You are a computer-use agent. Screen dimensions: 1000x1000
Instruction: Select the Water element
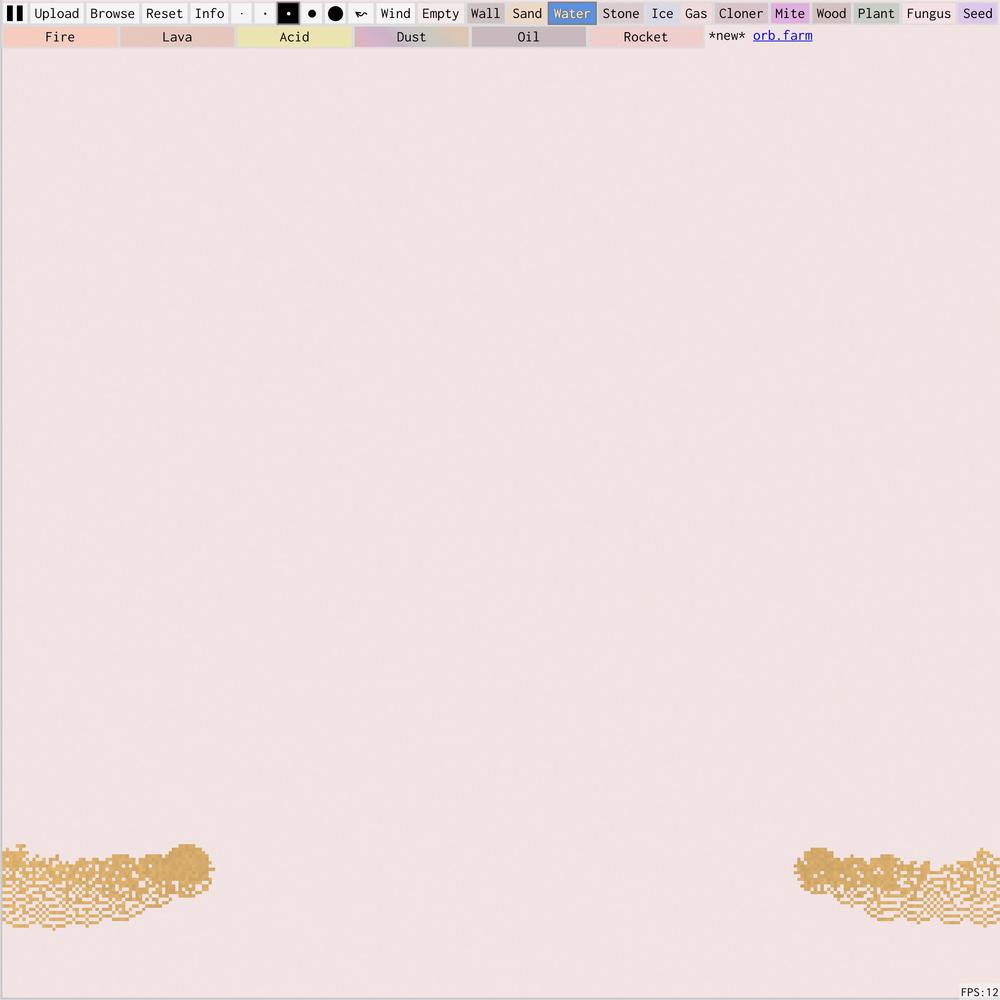point(572,13)
